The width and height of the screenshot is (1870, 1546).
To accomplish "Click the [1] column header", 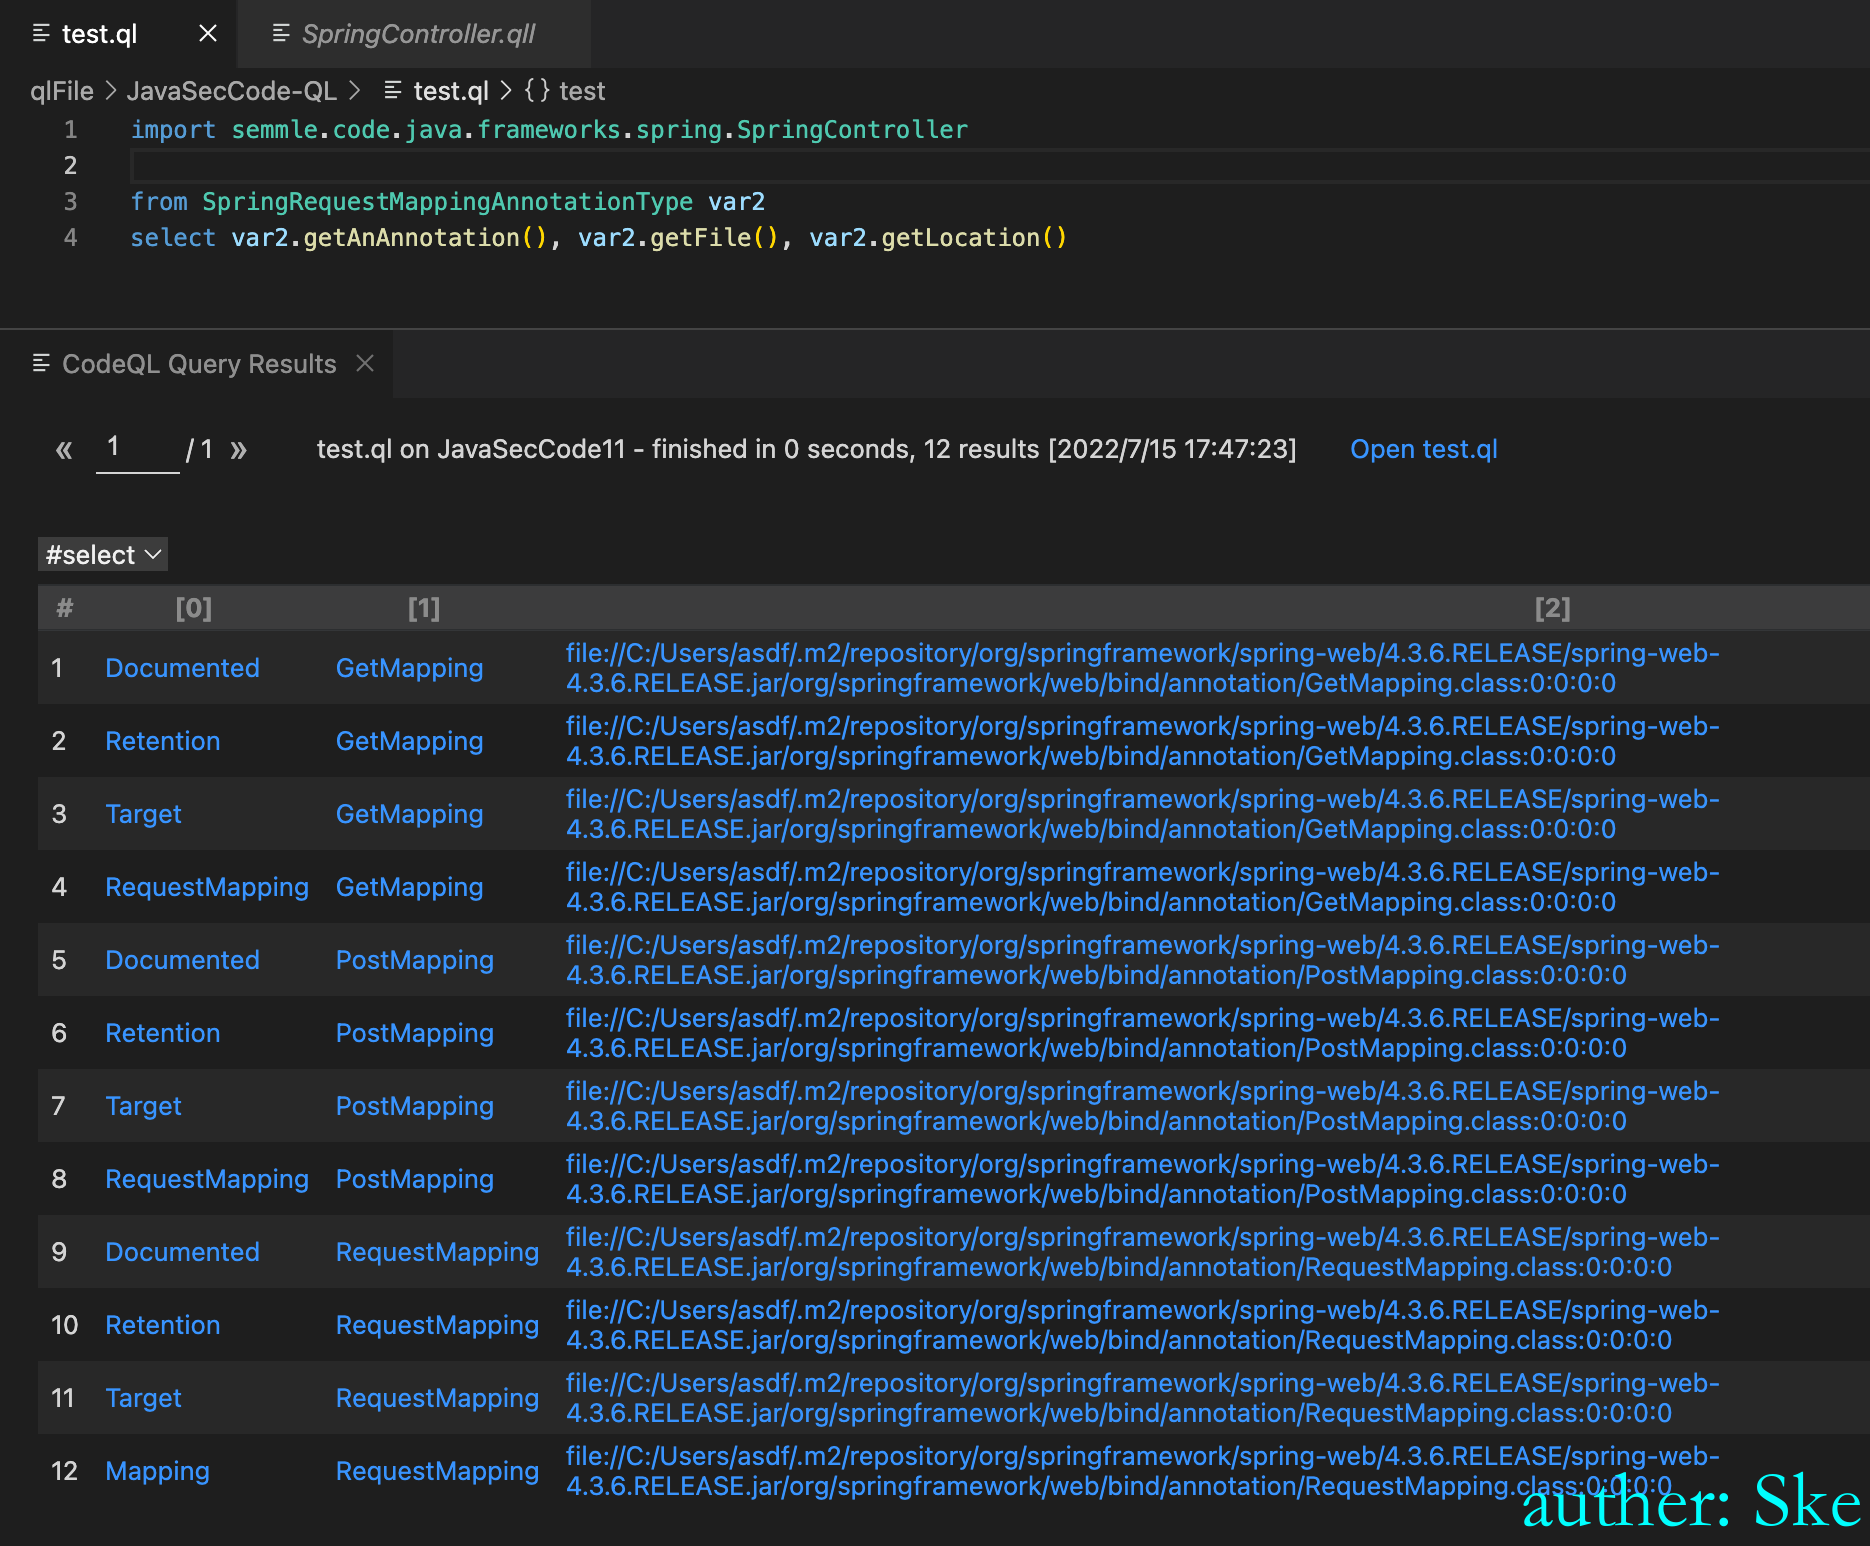I will 424,608.
